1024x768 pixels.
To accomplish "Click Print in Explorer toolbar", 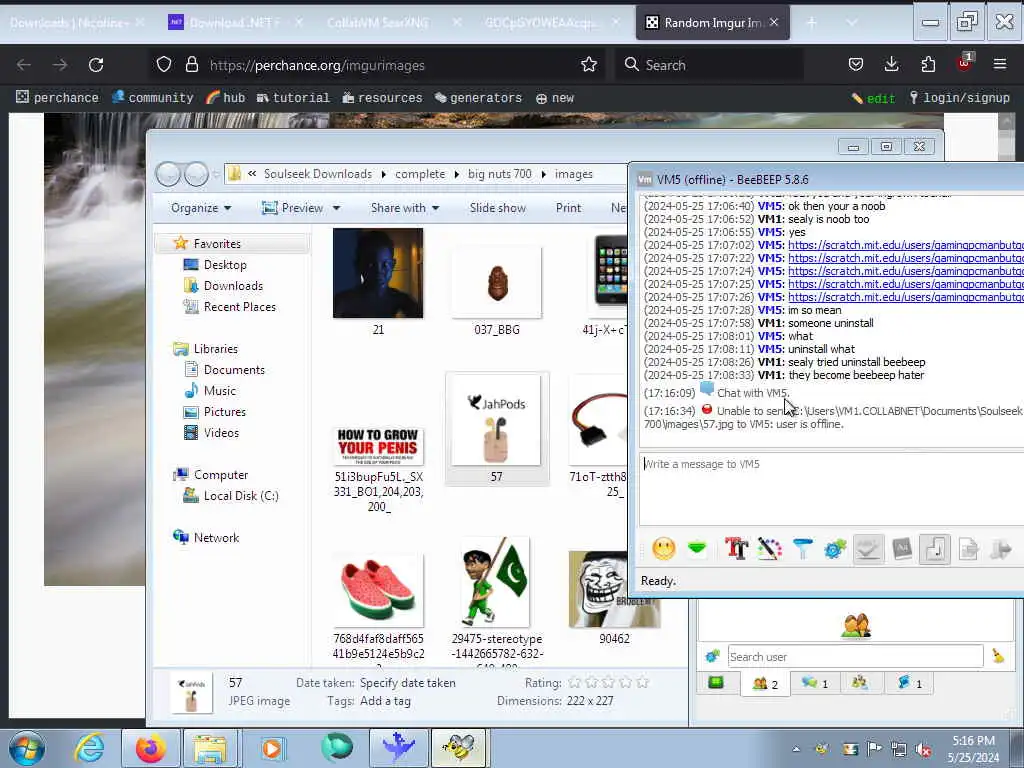I will pyautogui.click(x=568, y=208).
